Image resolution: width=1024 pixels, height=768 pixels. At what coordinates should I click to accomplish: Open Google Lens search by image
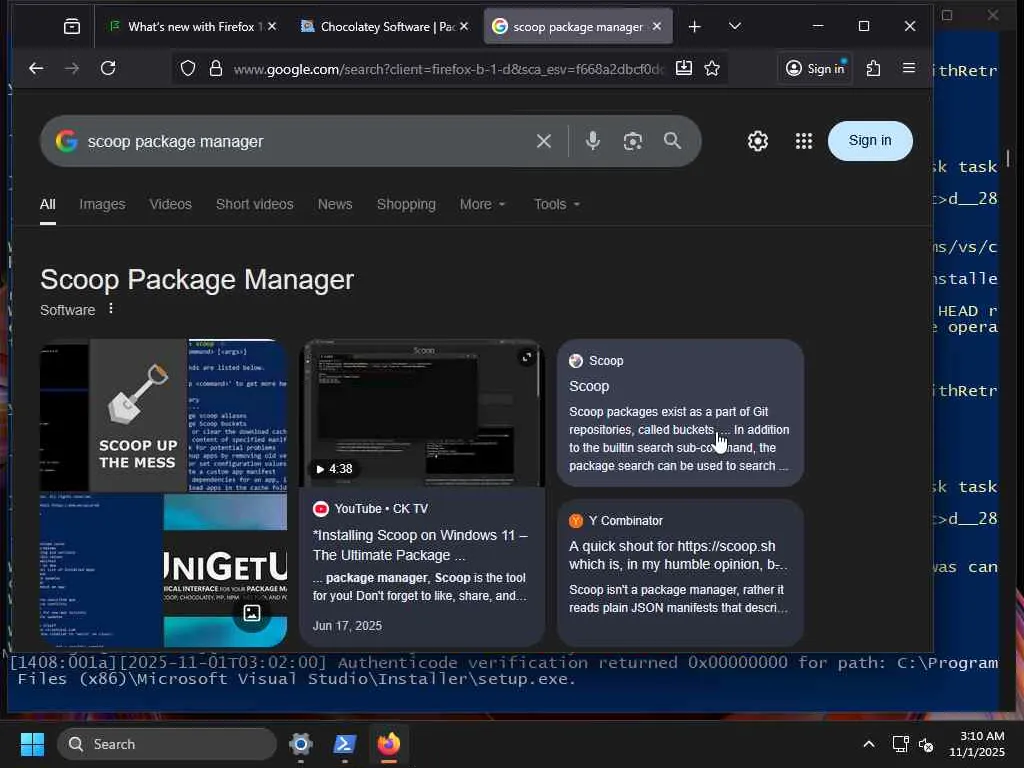tap(632, 141)
